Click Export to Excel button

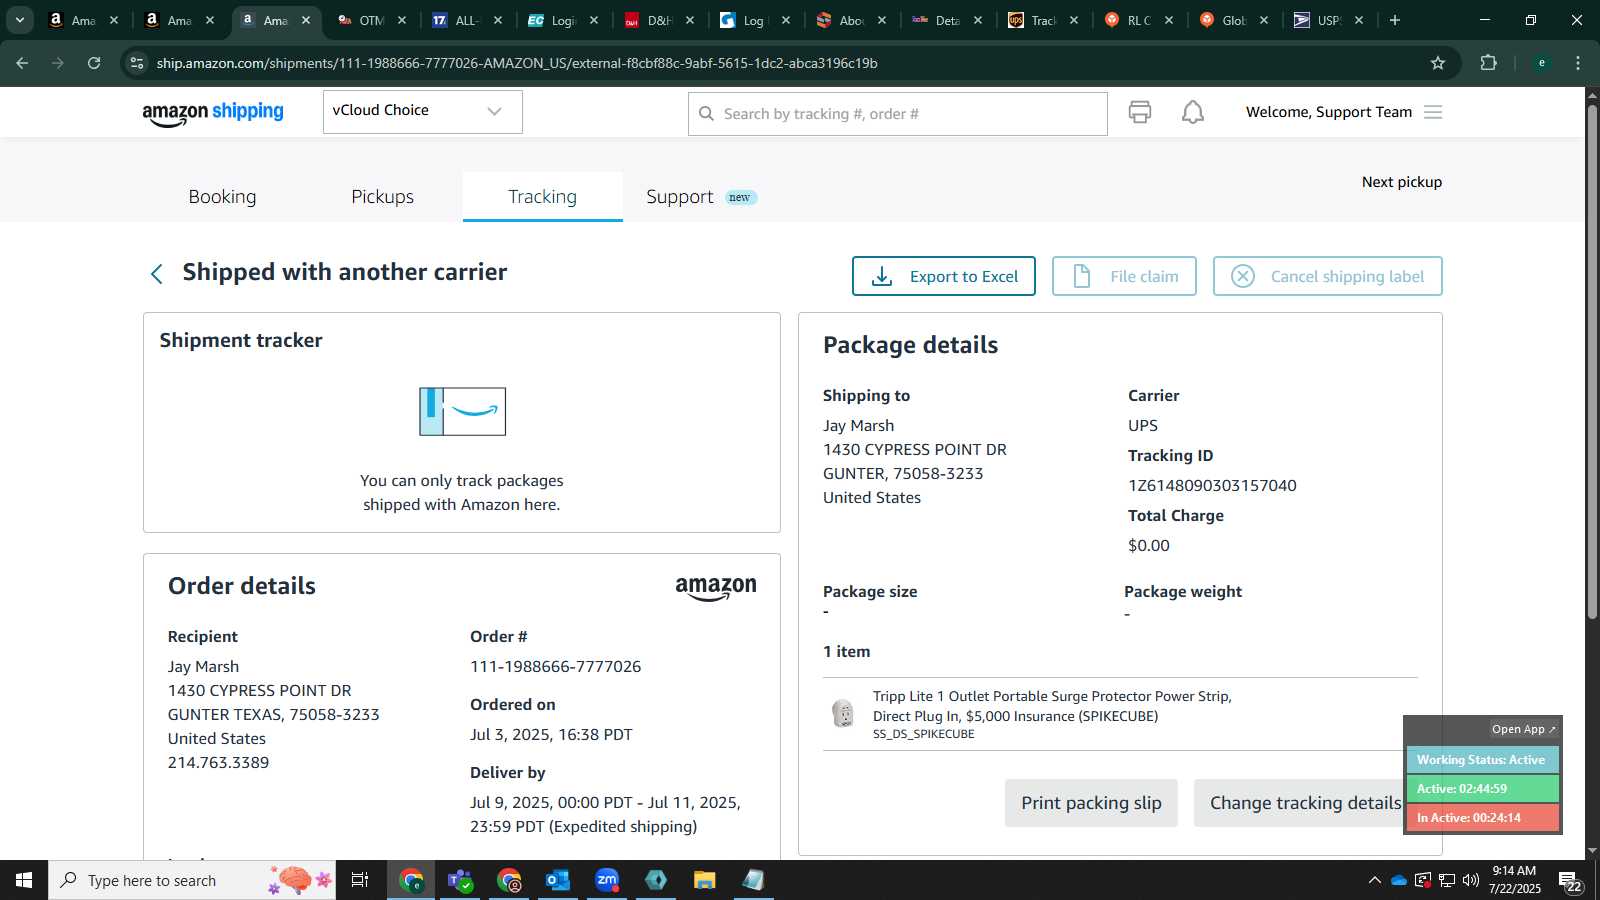(x=943, y=276)
